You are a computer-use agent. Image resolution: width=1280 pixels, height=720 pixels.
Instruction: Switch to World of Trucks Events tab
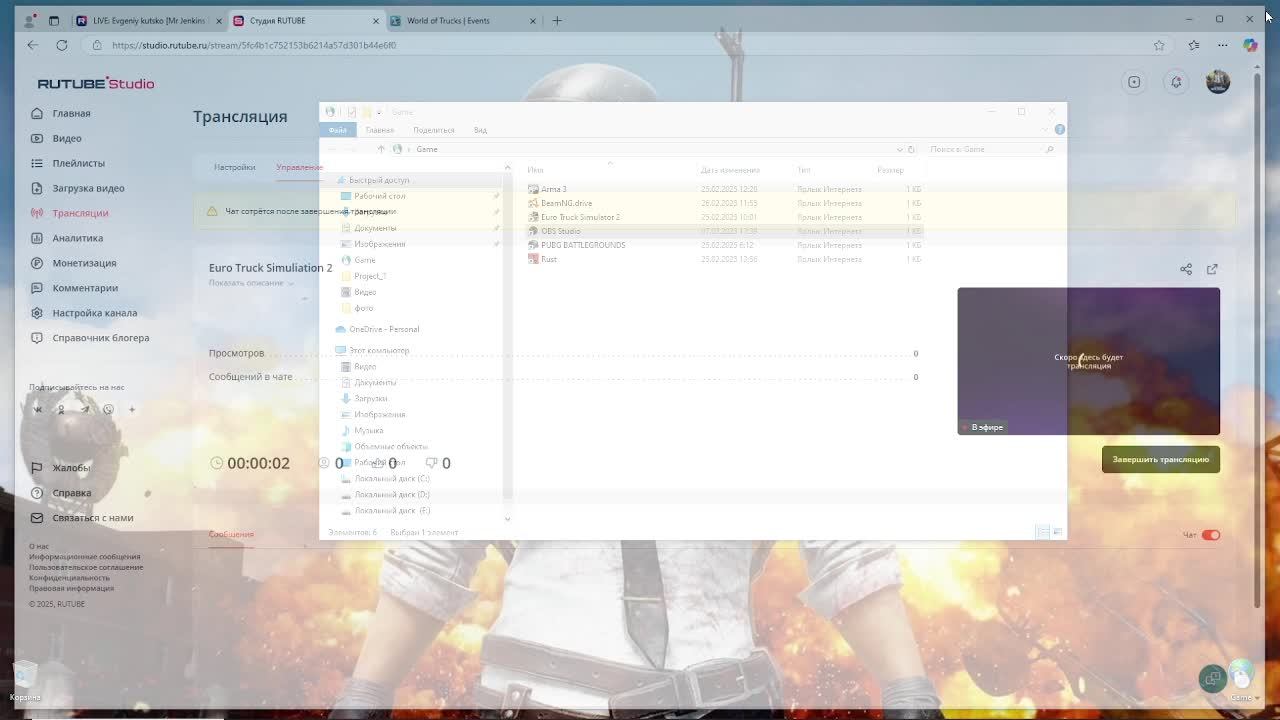pos(461,20)
